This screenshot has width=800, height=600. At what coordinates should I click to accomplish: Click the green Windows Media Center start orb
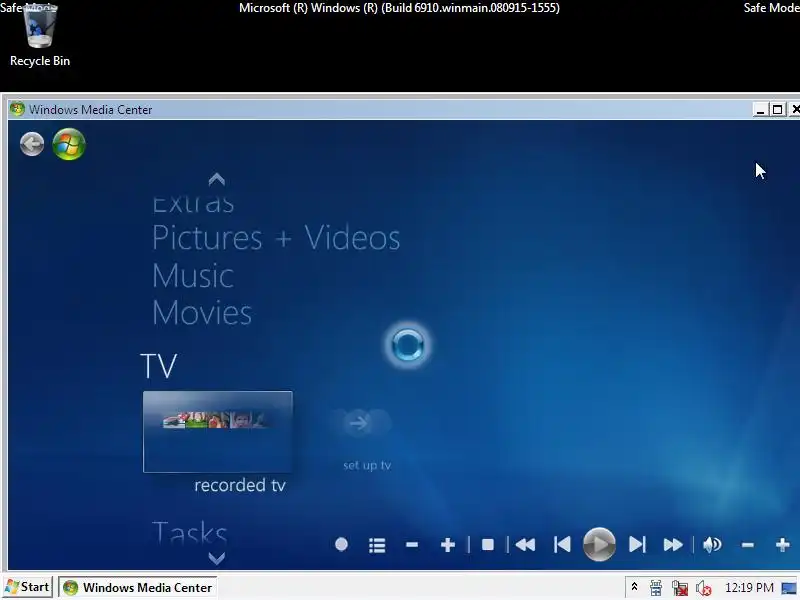pyautogui.click(x=69, y=144)
